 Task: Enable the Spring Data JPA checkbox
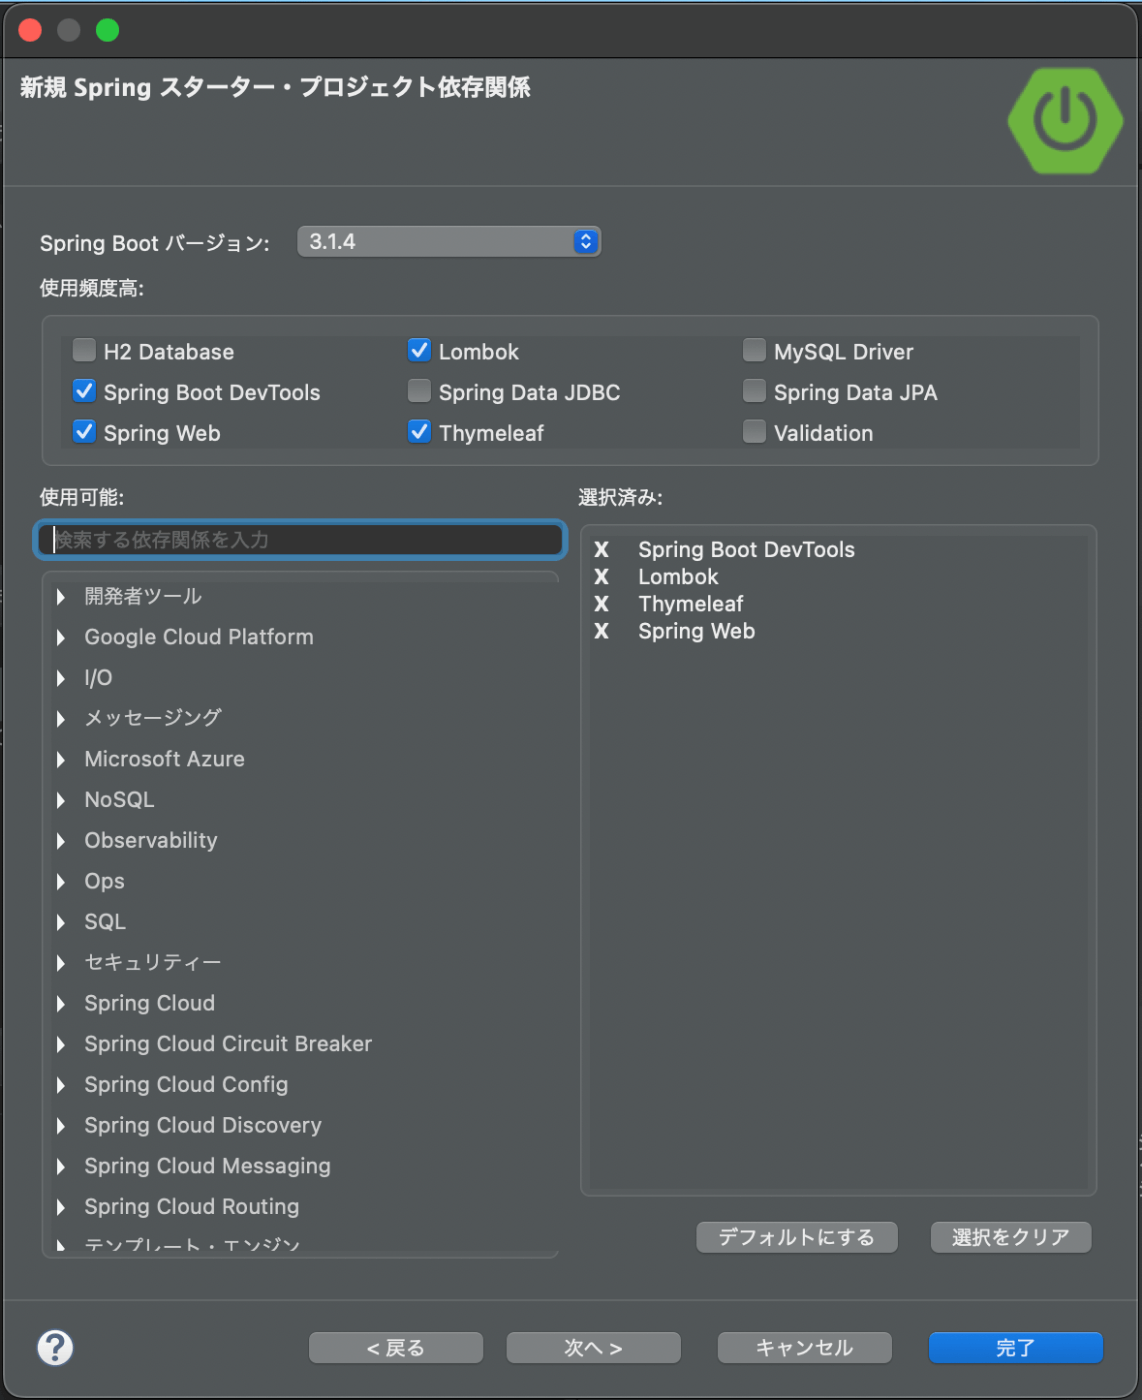[754, 391]
